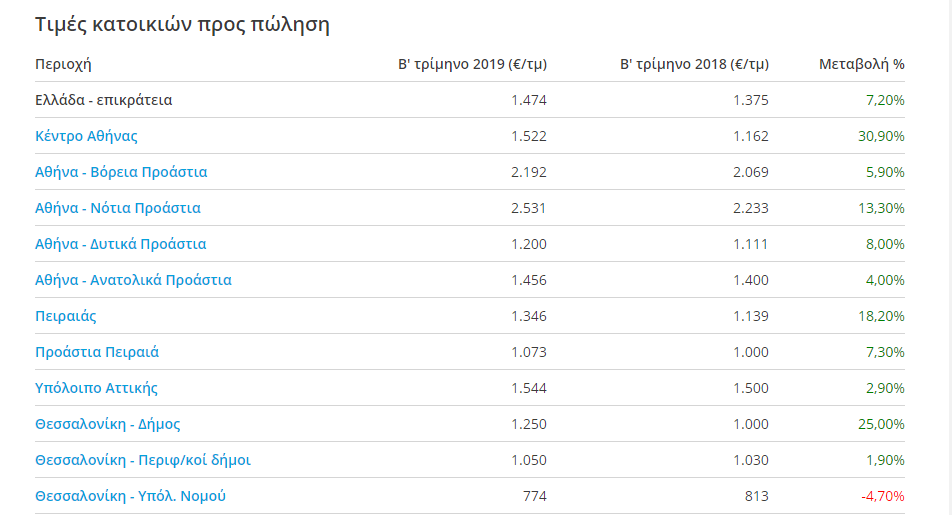Click the negative -4,70% change value
The width and height of the screenshot is (952, 515).
coord(883,496)
